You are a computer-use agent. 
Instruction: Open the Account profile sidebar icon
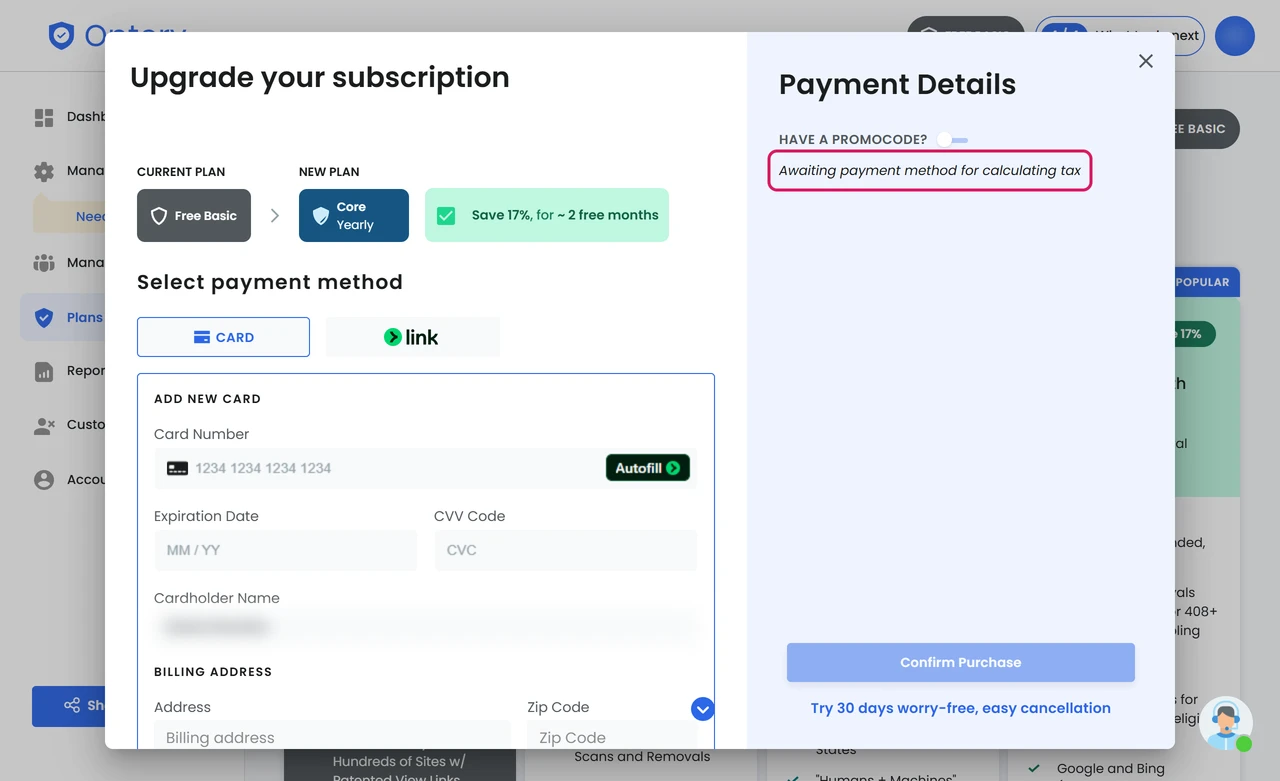tap(44, 480)
